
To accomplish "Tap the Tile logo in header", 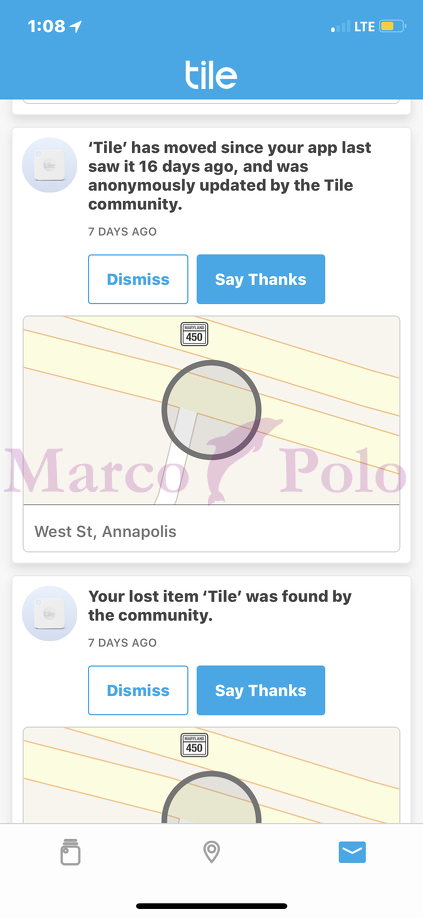I will pyautogui.click(x=211, y=75).
